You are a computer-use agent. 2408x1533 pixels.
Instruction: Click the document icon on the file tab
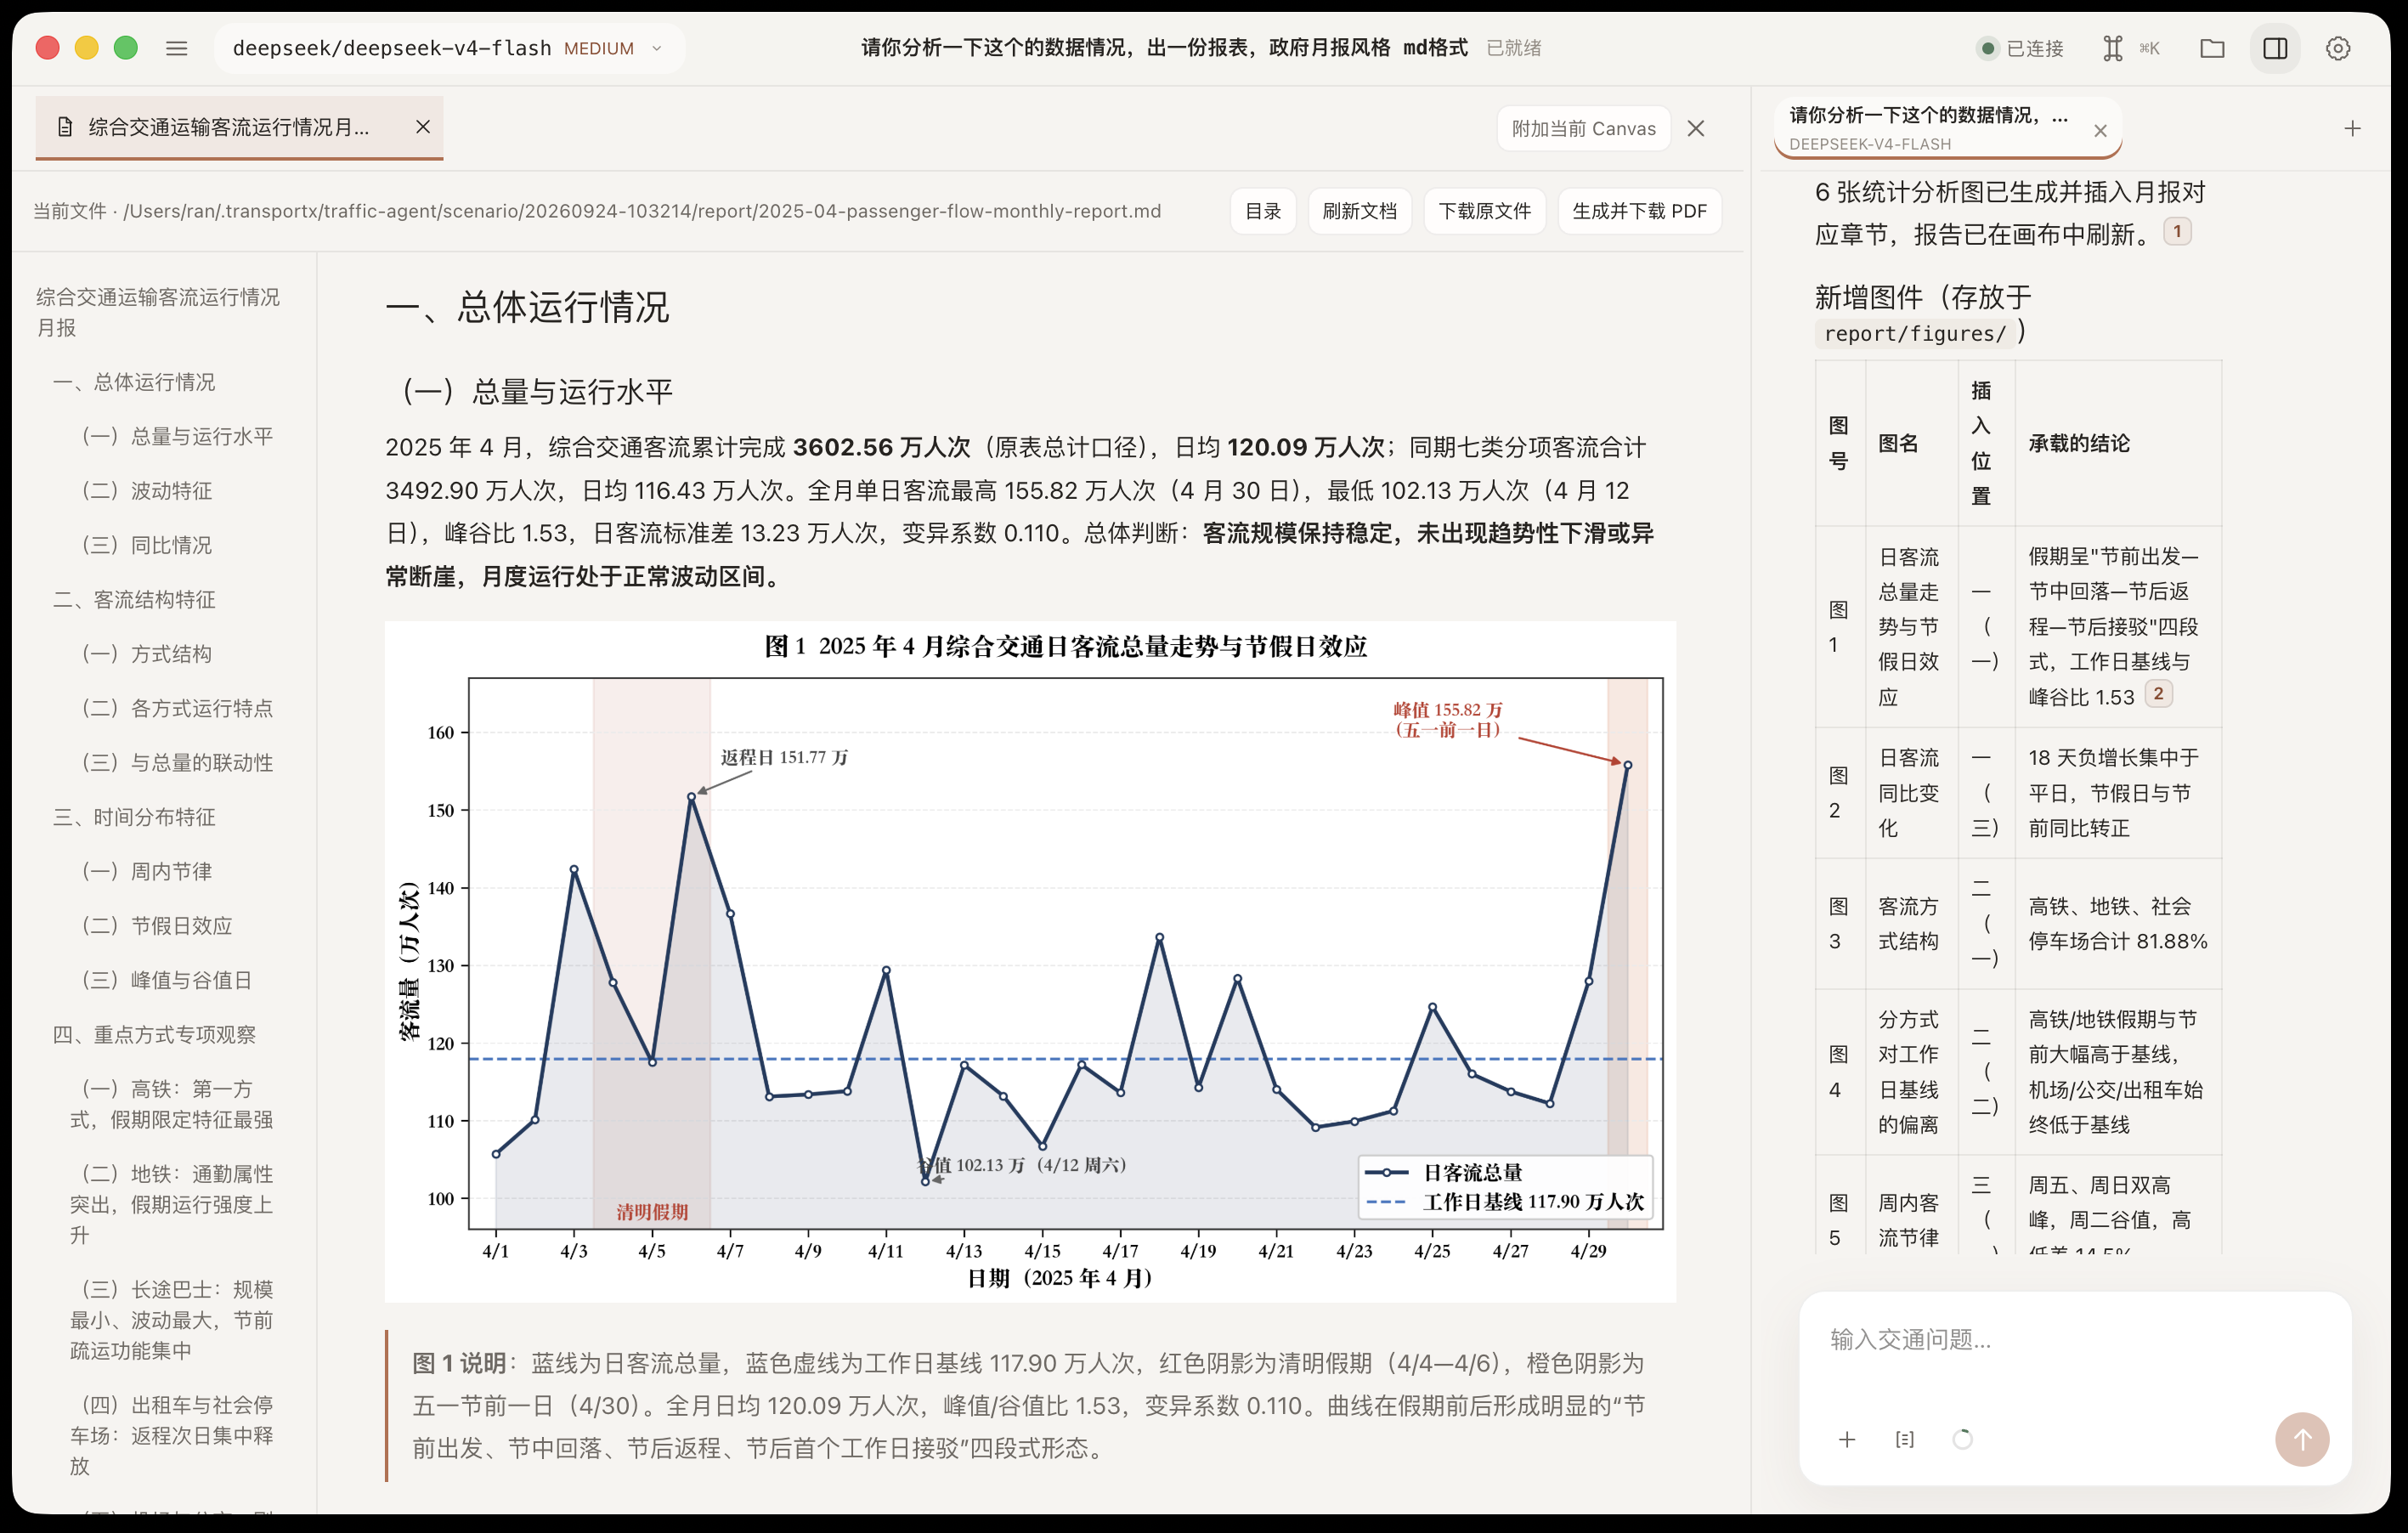click(65, 127)
